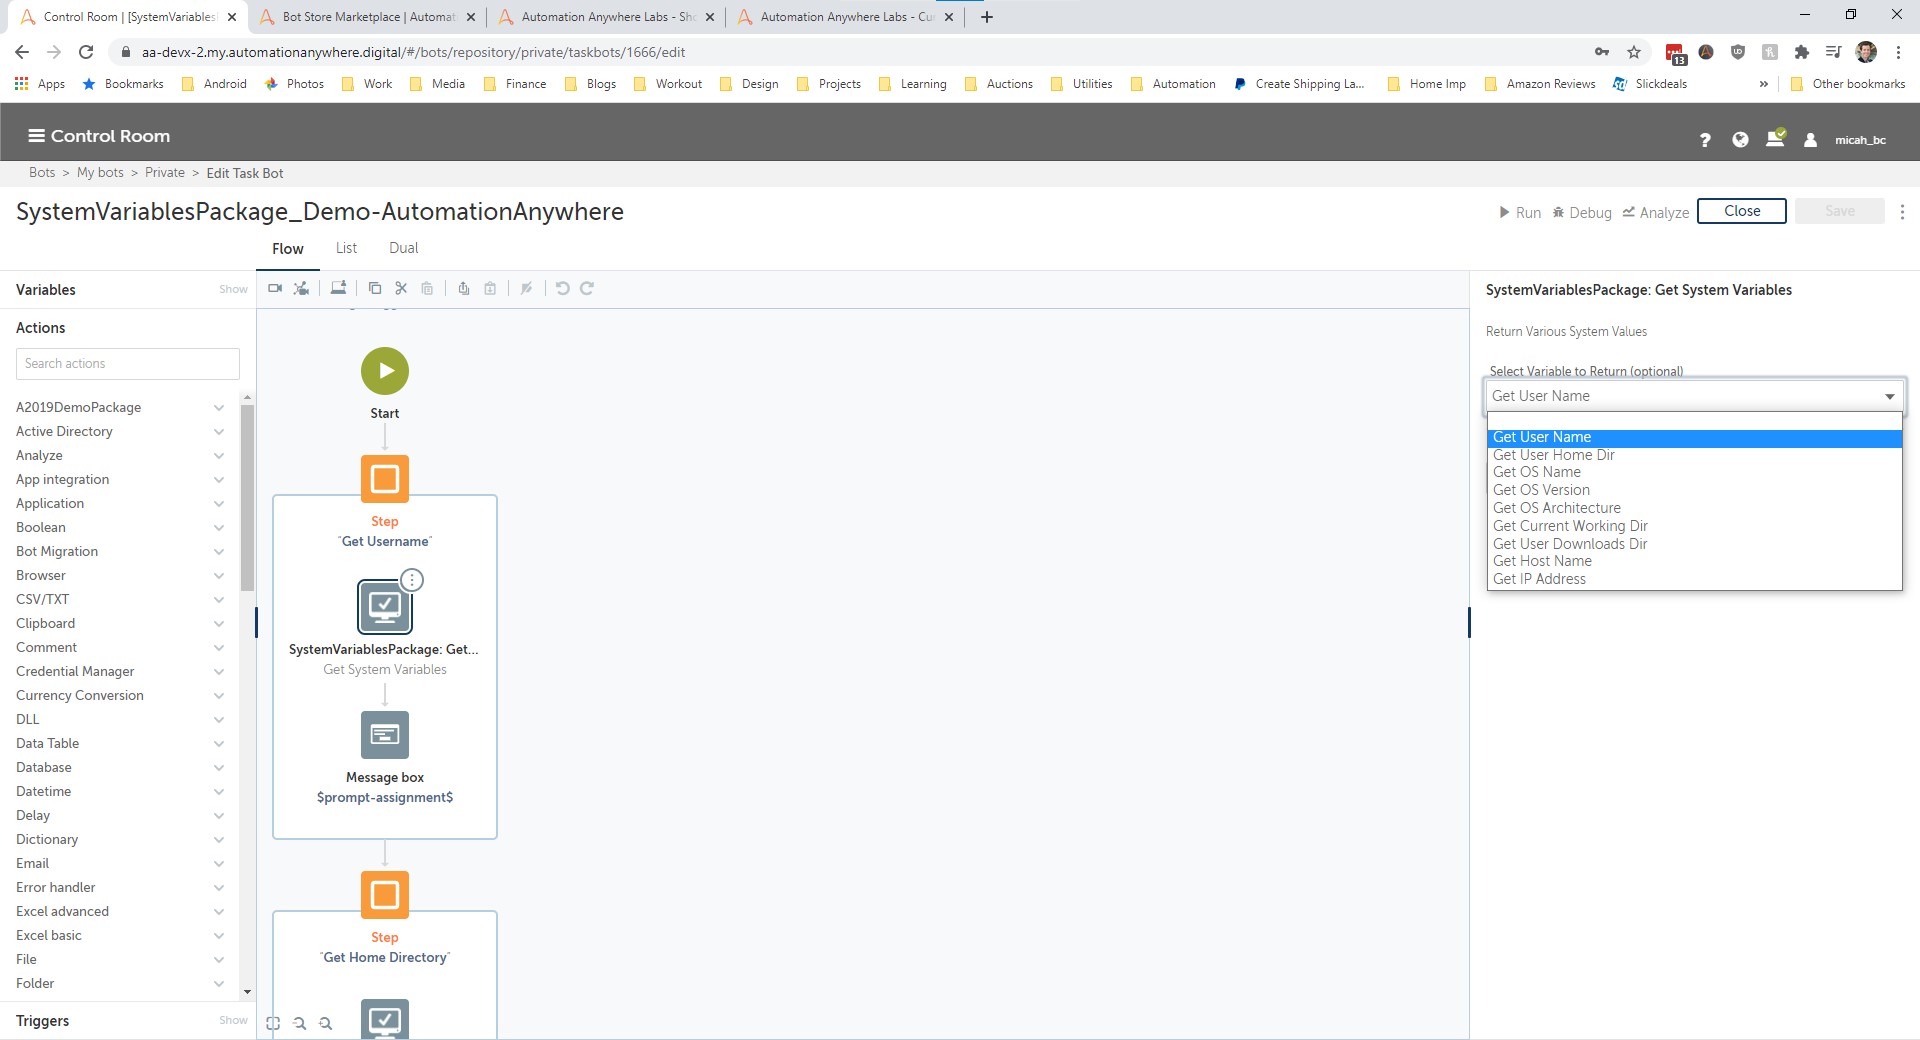
Task: Select the orange 'Get Home Directory' Step icon
Action: [x=385, y=895]
